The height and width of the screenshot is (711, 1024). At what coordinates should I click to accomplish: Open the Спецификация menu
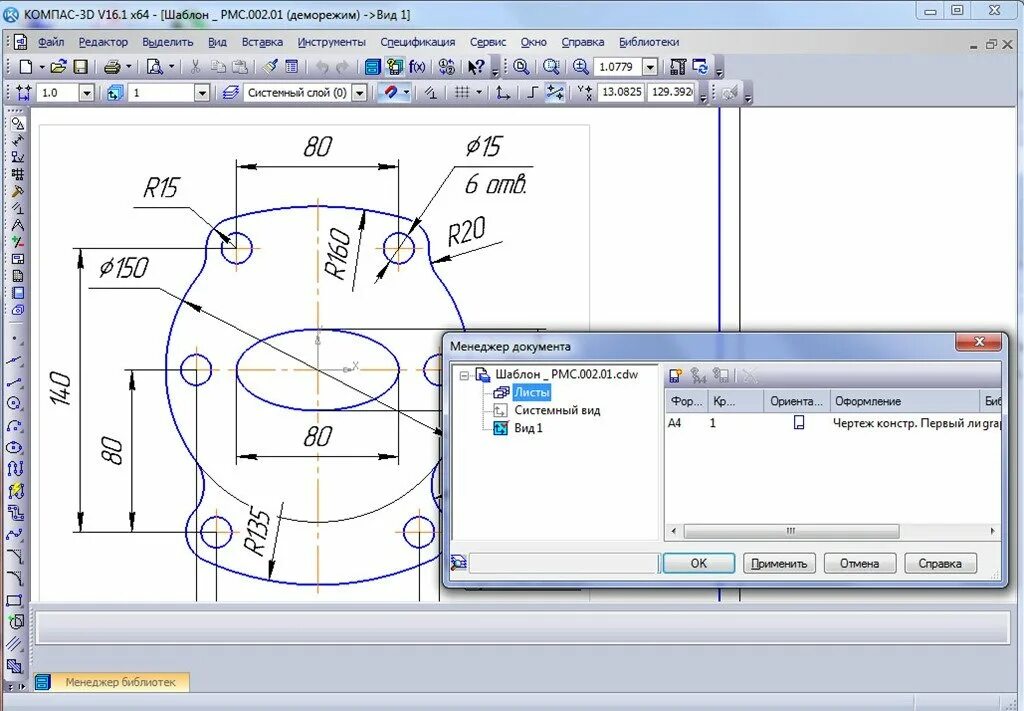tap(418, 42)
